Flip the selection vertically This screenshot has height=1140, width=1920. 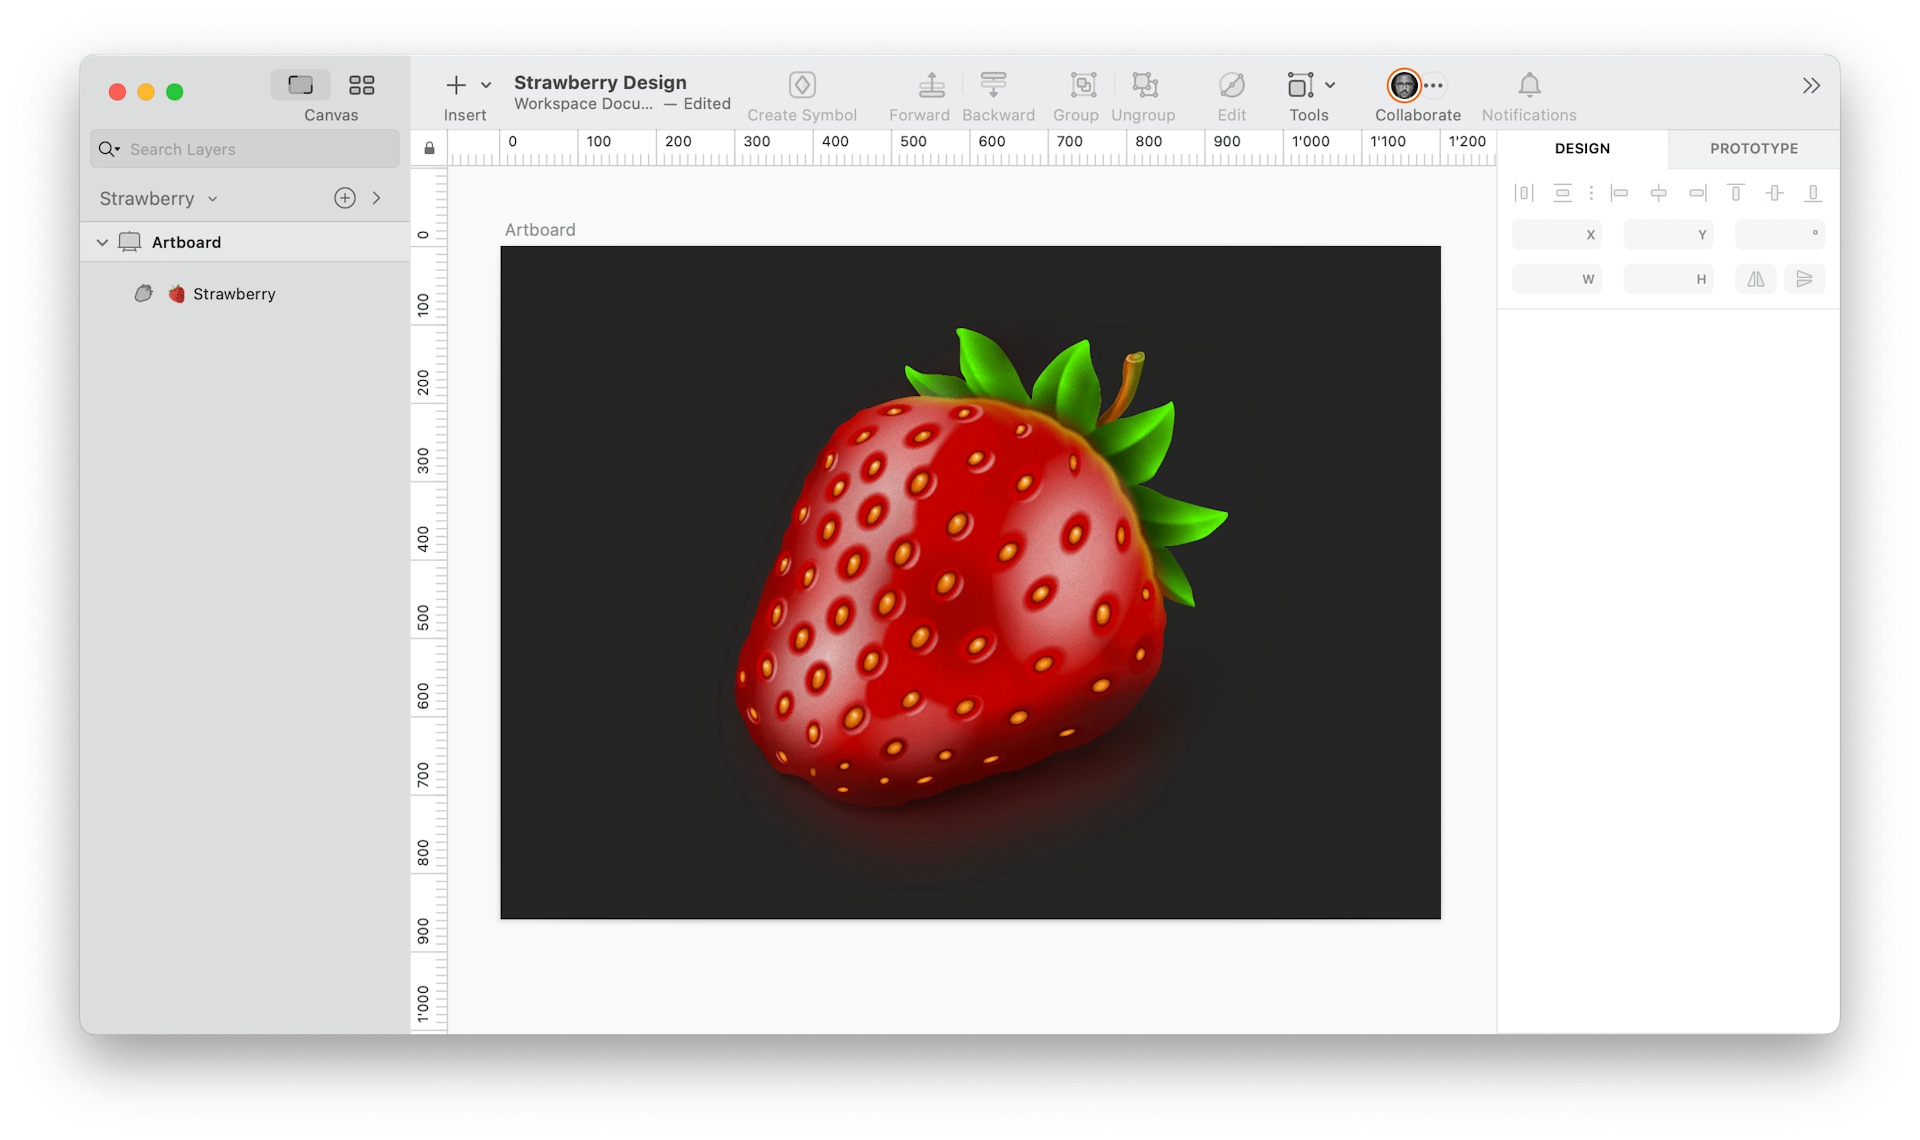pos(1805,279)
